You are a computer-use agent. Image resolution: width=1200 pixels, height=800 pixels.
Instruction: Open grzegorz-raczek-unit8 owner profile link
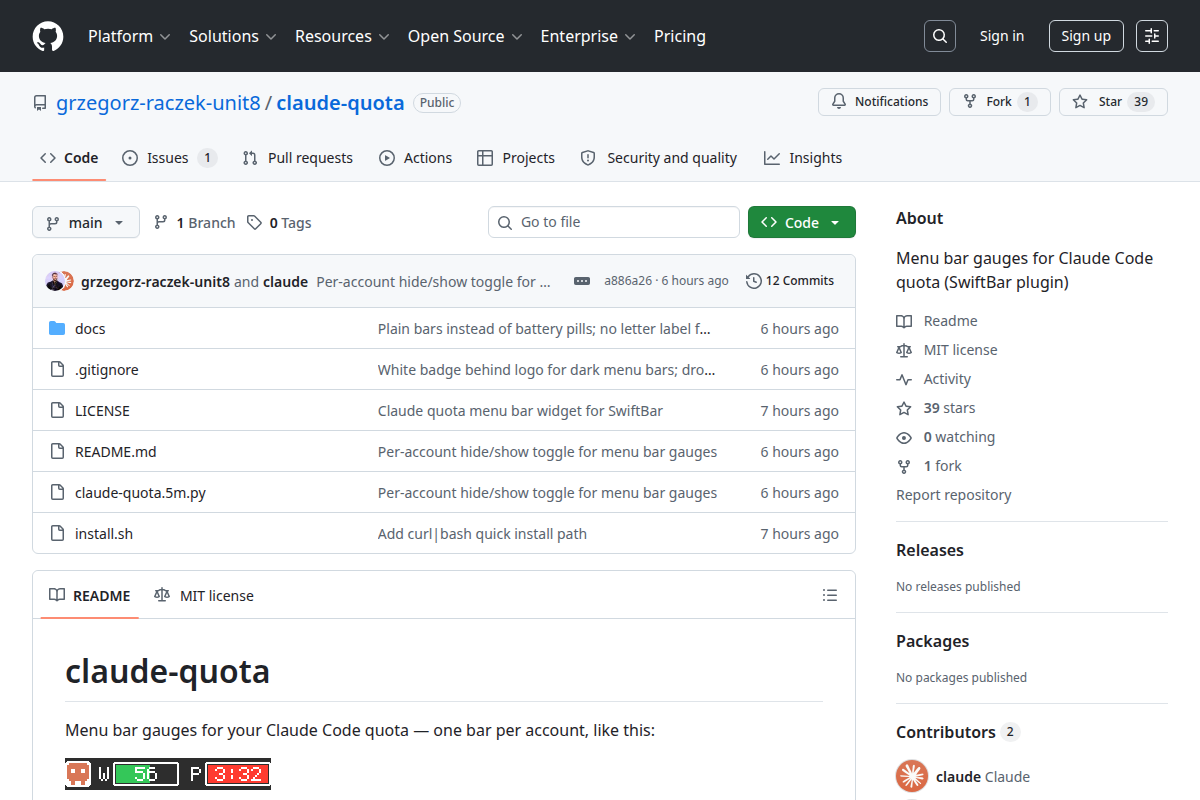(x=158, y=103)
